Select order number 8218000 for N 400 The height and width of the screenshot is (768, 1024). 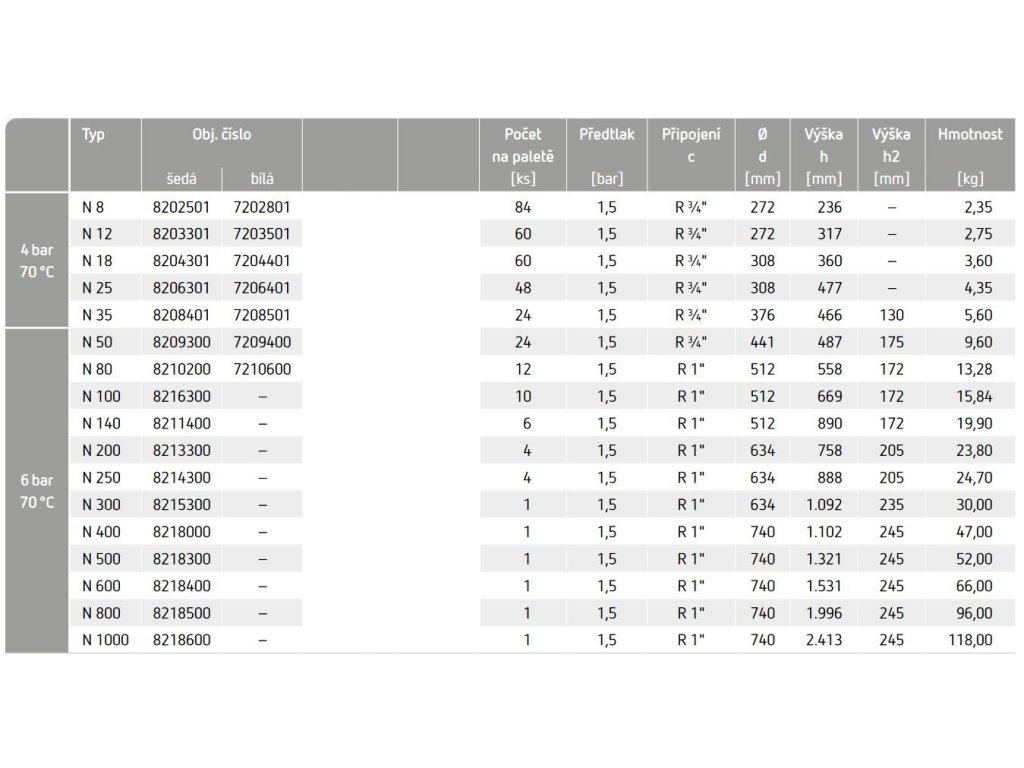(182, 532)
